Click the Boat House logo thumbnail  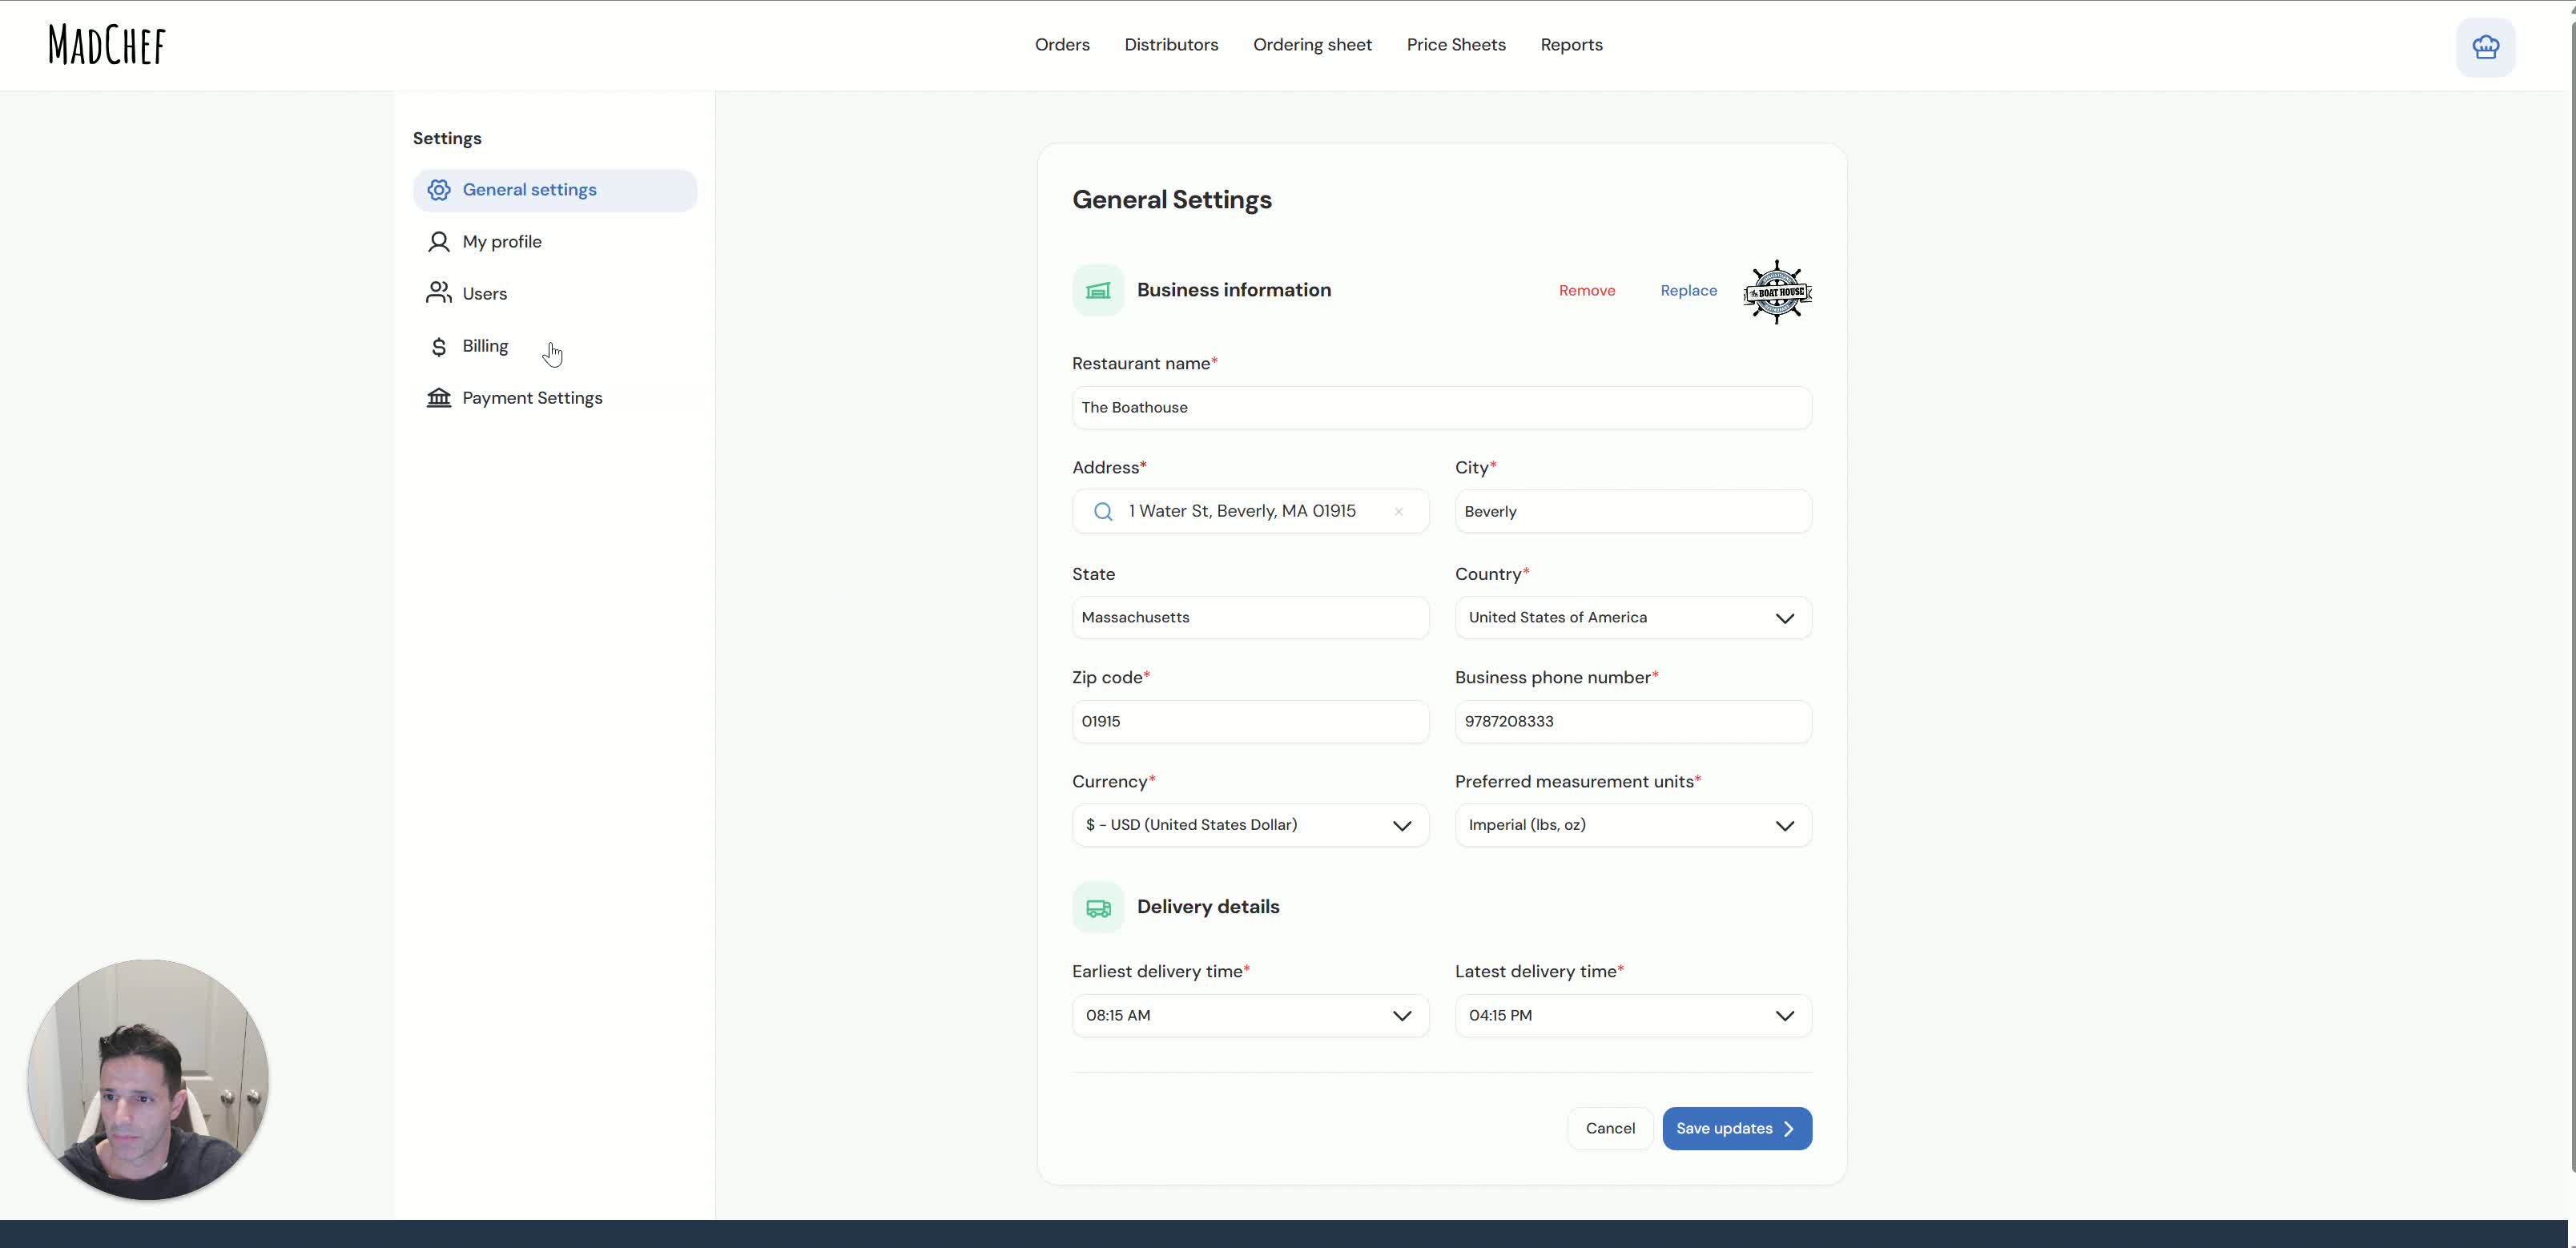1777,291
